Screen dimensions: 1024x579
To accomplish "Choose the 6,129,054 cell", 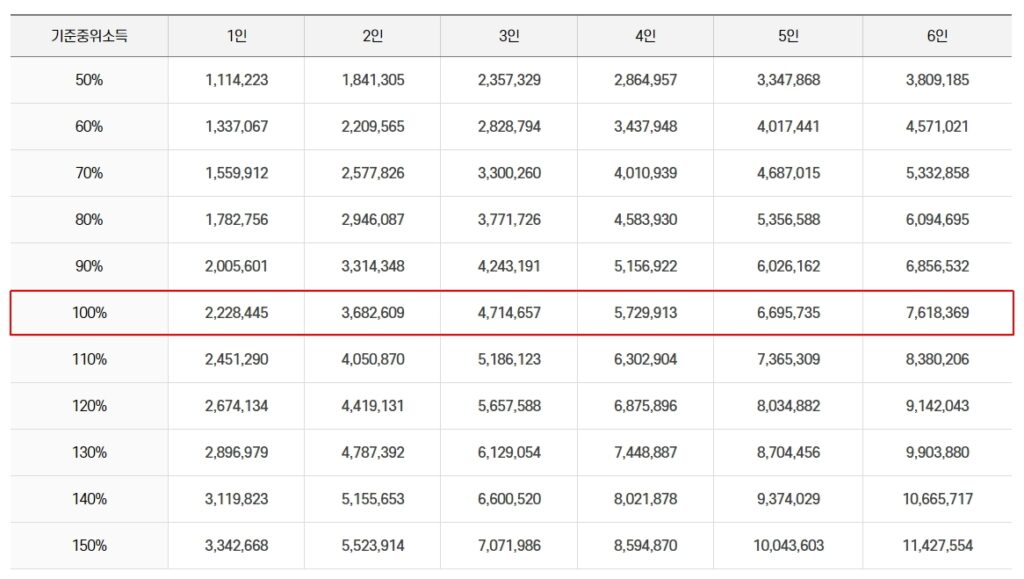I will tap(509, 452).
